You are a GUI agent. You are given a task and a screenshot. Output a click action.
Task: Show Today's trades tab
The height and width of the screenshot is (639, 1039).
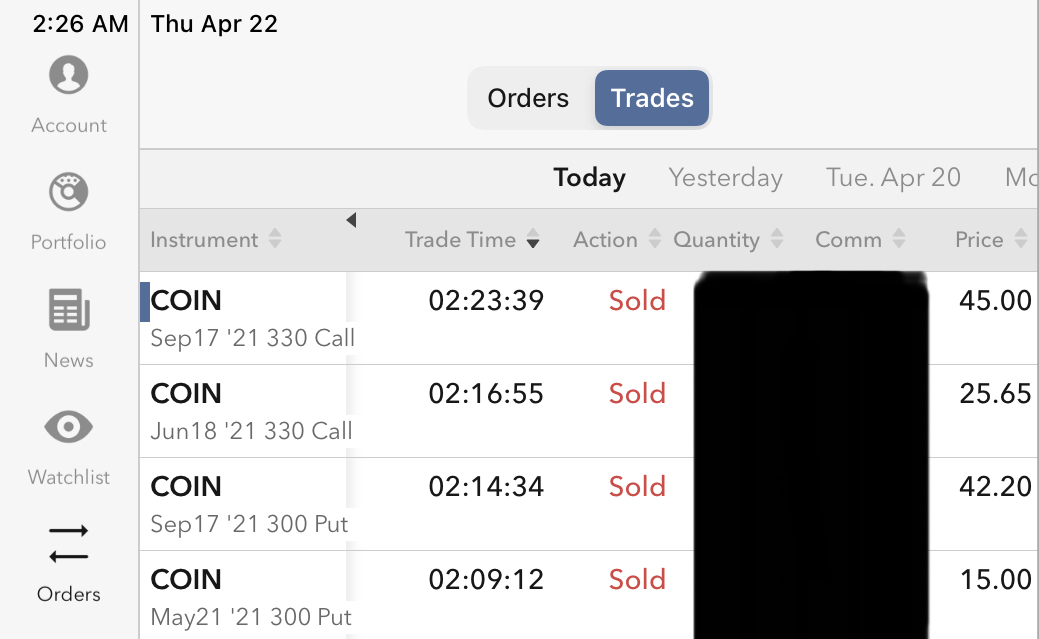[589, 178]
